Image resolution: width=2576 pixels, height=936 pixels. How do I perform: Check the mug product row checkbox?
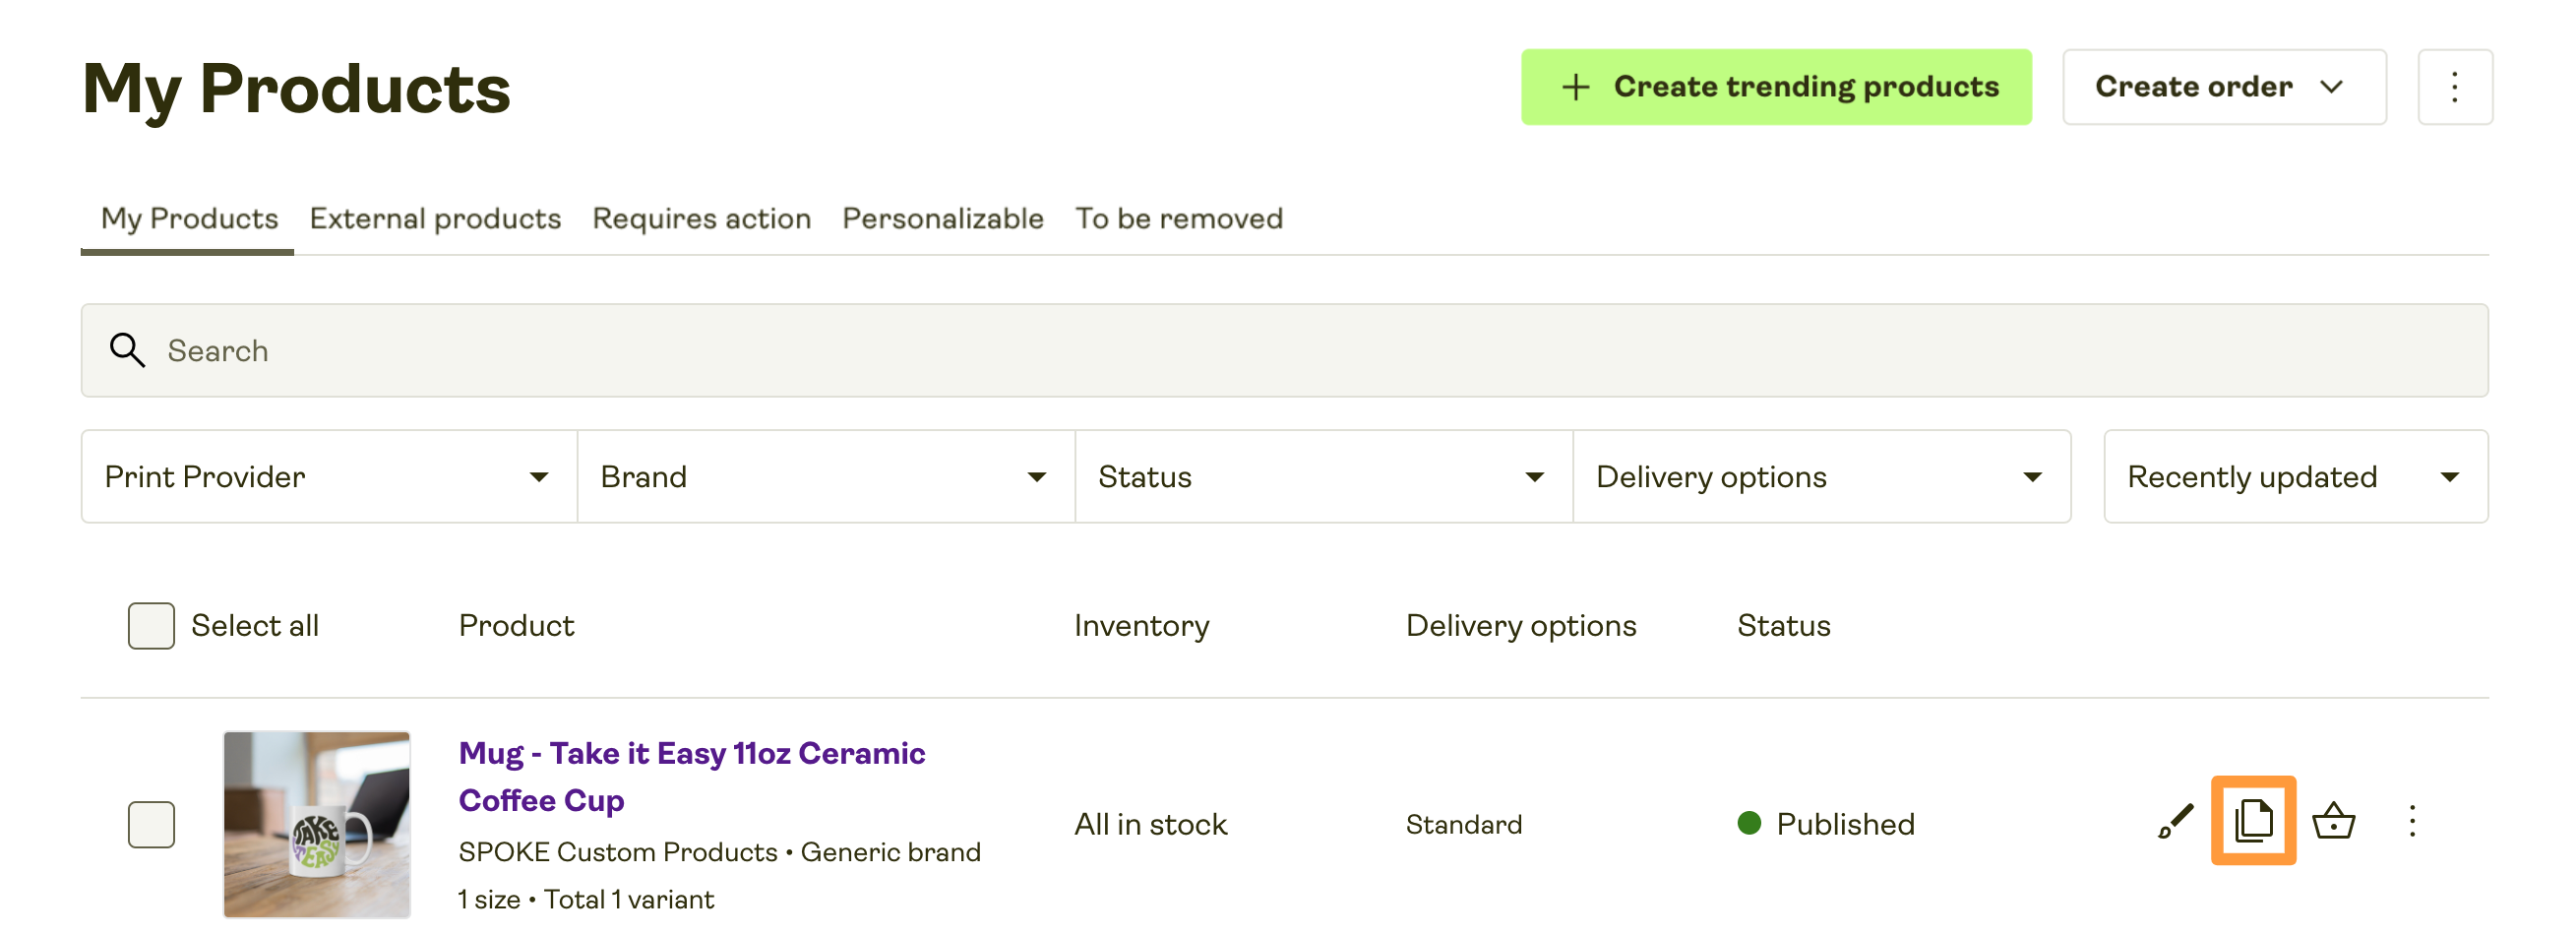click(150, 823)
